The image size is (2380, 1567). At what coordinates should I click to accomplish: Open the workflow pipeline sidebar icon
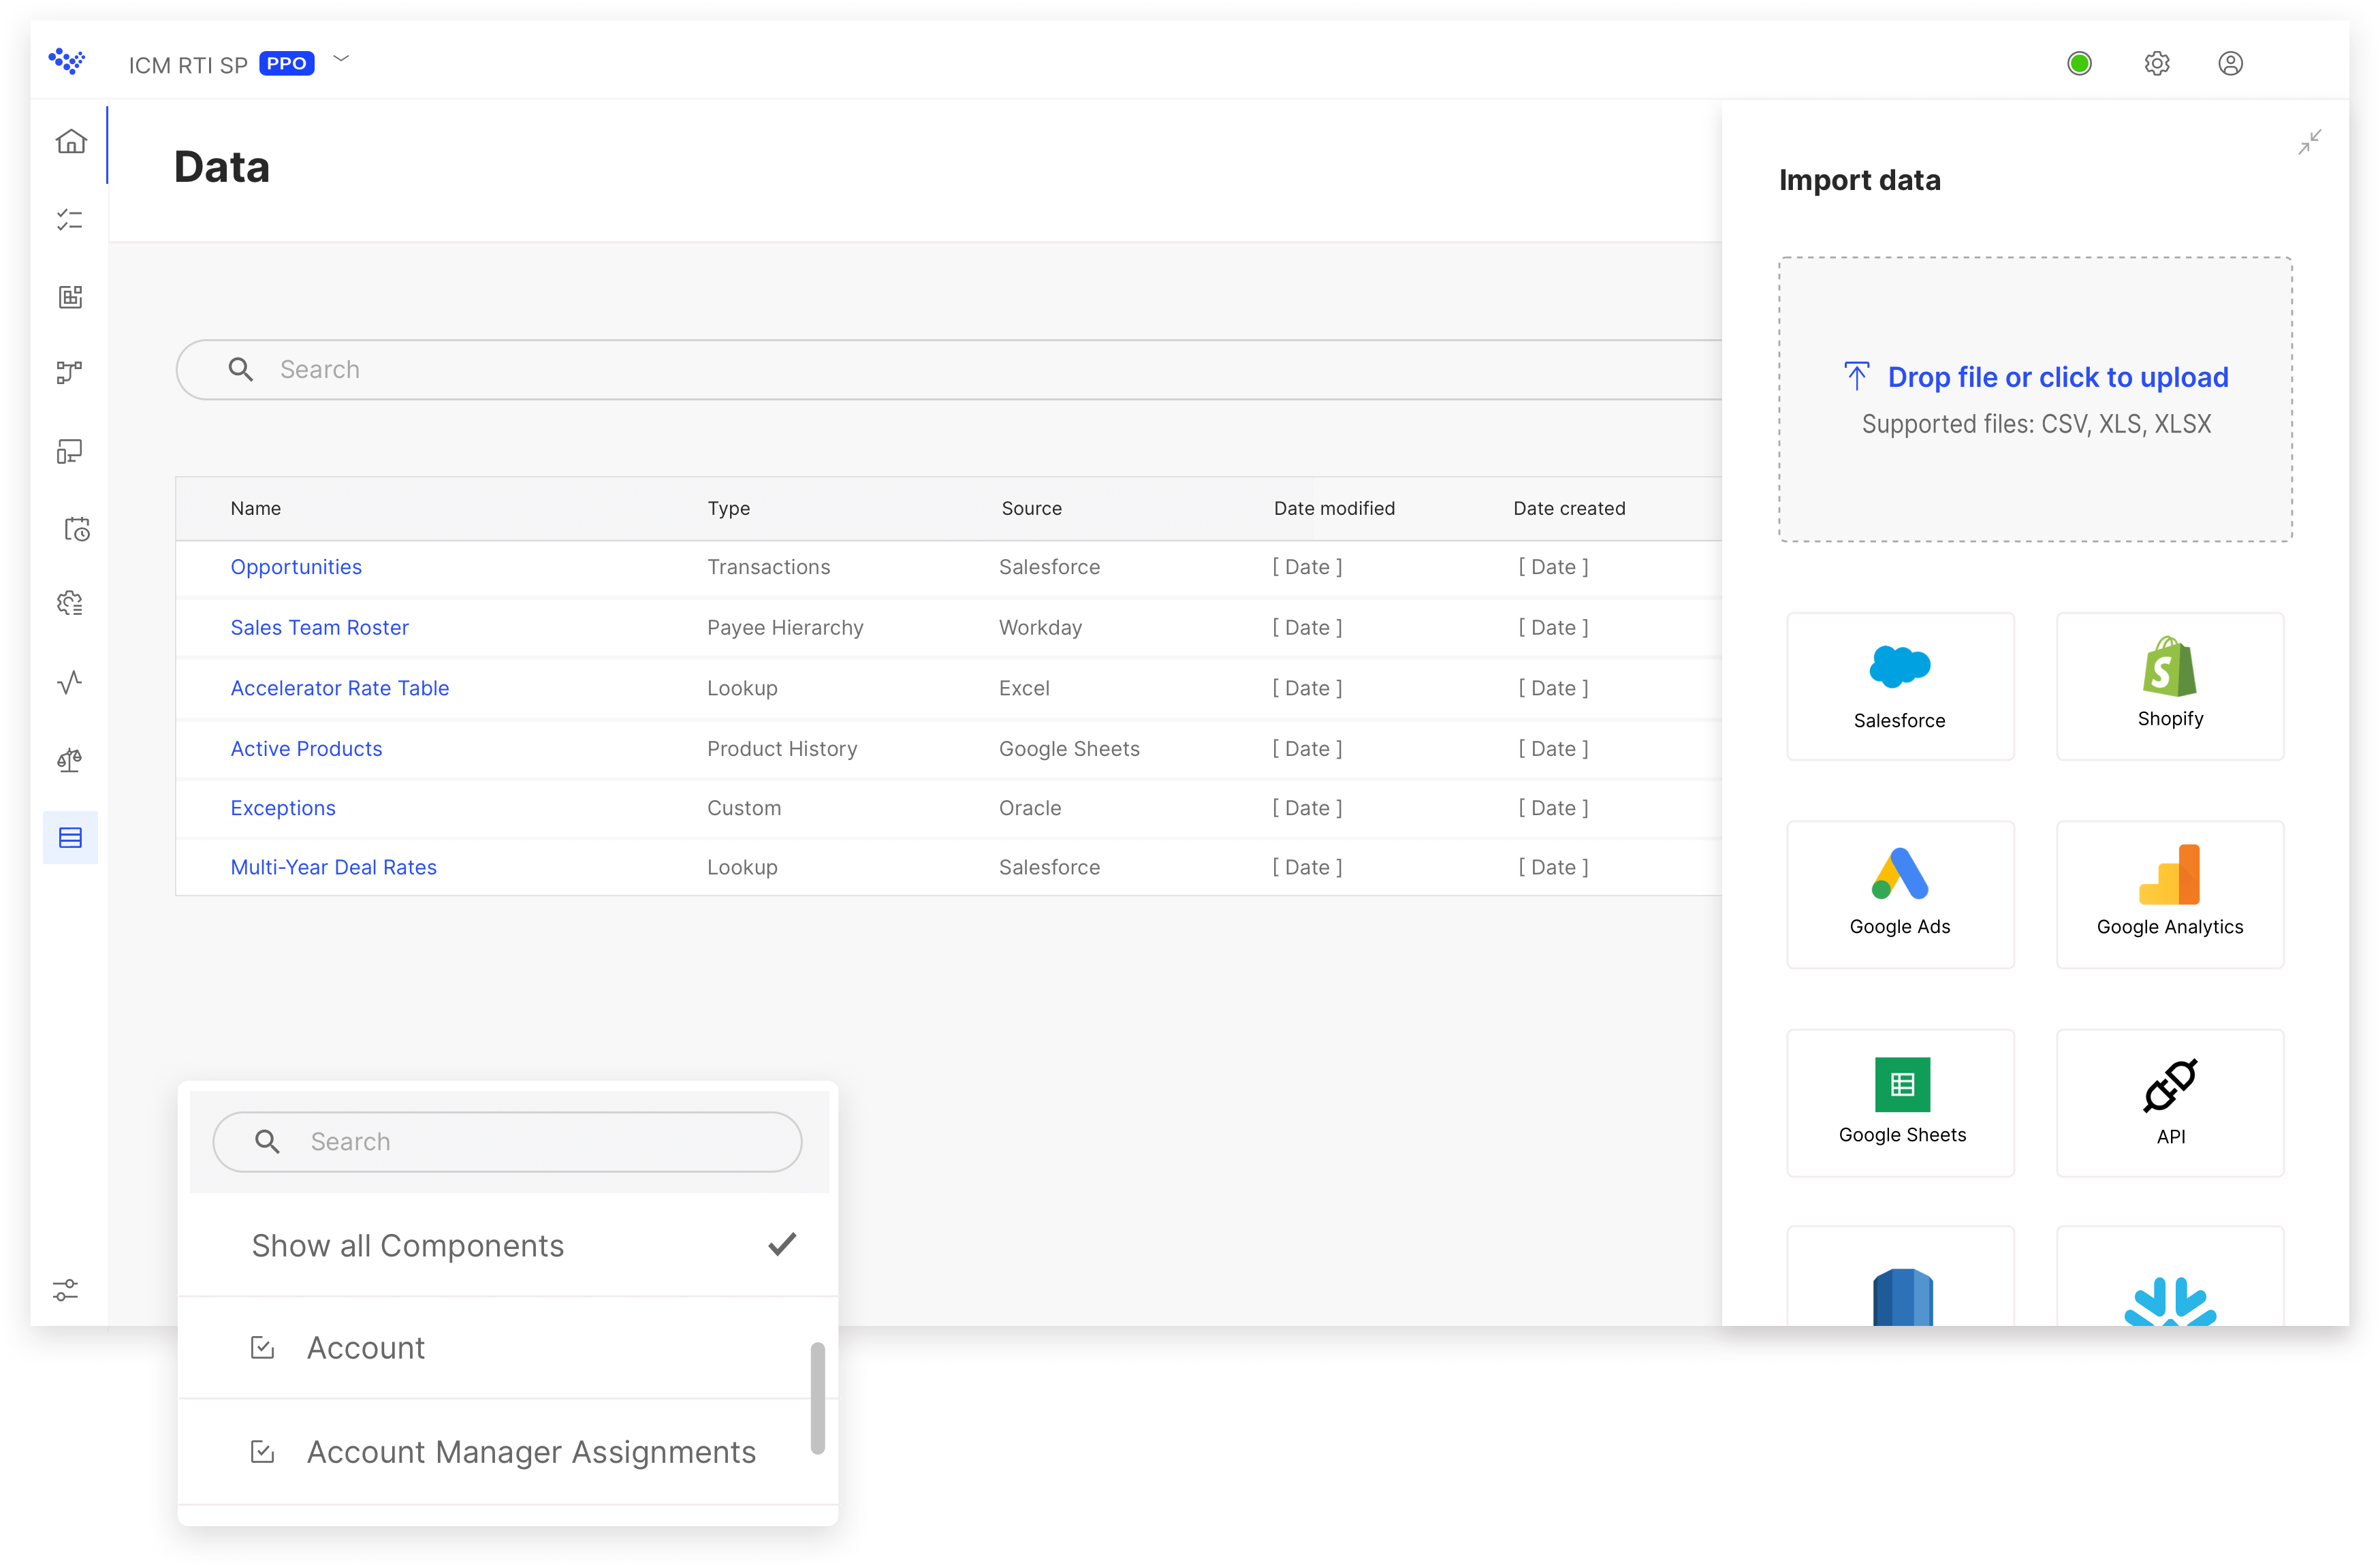[70, 372]
